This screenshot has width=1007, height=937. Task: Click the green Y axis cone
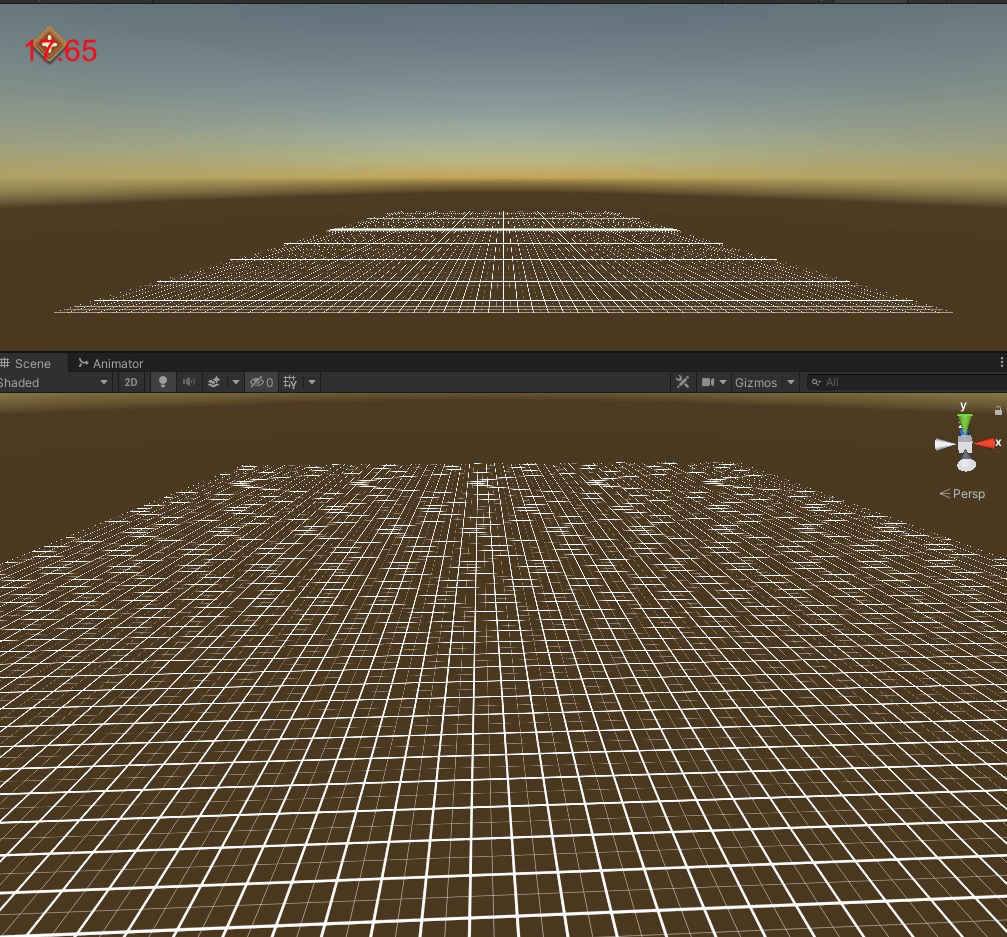point(965,423)
